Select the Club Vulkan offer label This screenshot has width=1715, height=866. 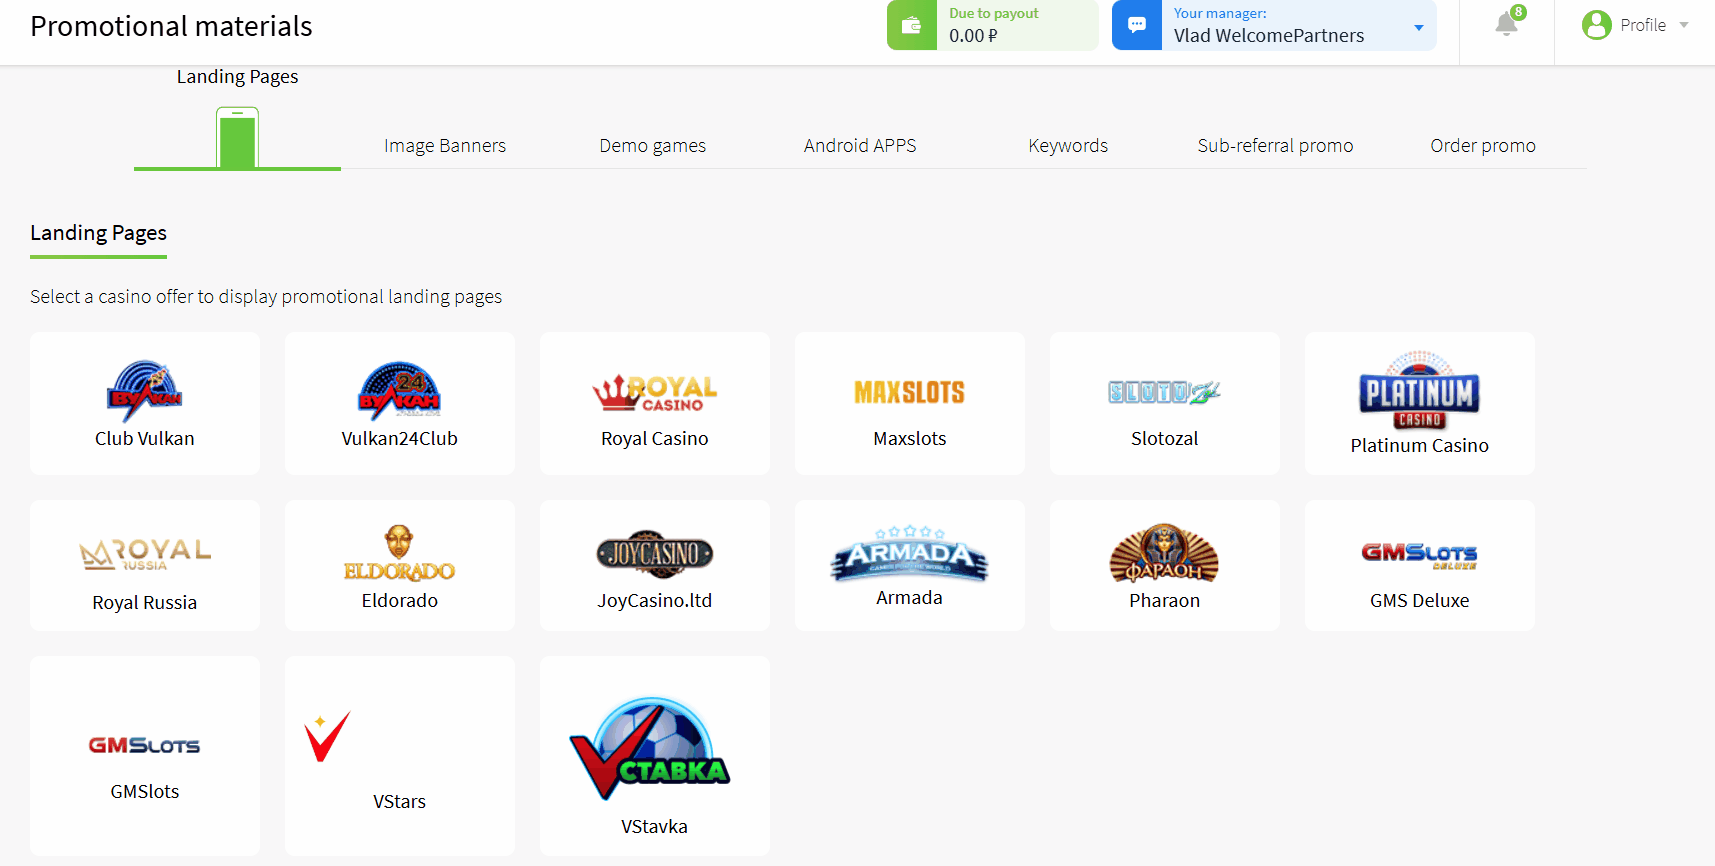(x=145, y=439)
